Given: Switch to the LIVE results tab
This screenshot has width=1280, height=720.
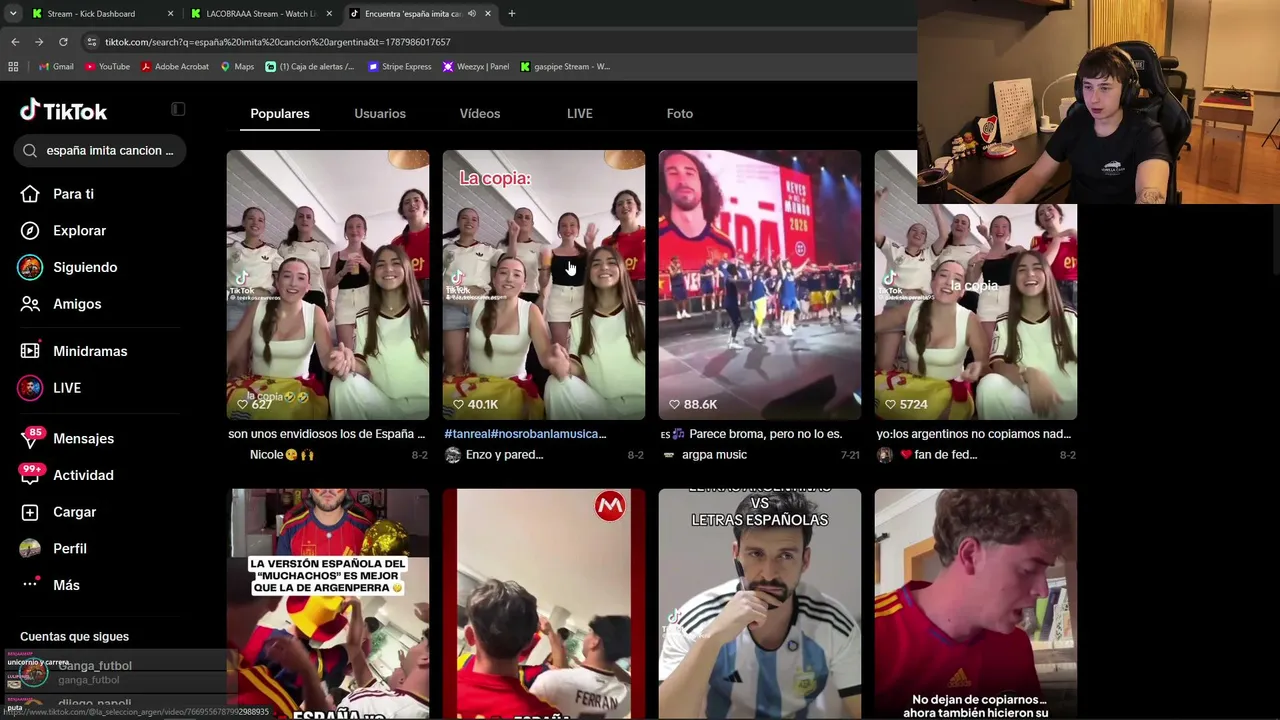Looking at the screenshot, I should point(580,114).
